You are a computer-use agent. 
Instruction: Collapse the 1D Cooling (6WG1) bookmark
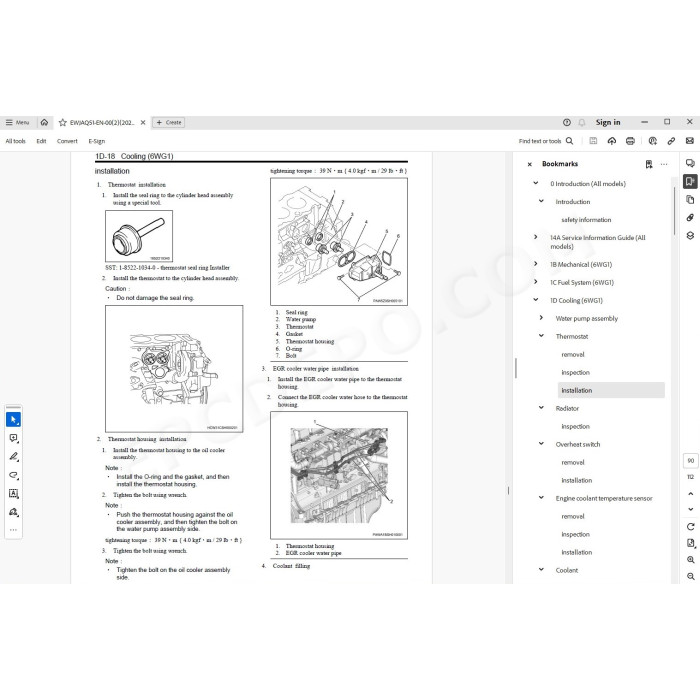pyautogui.click(x=536, y=300)
